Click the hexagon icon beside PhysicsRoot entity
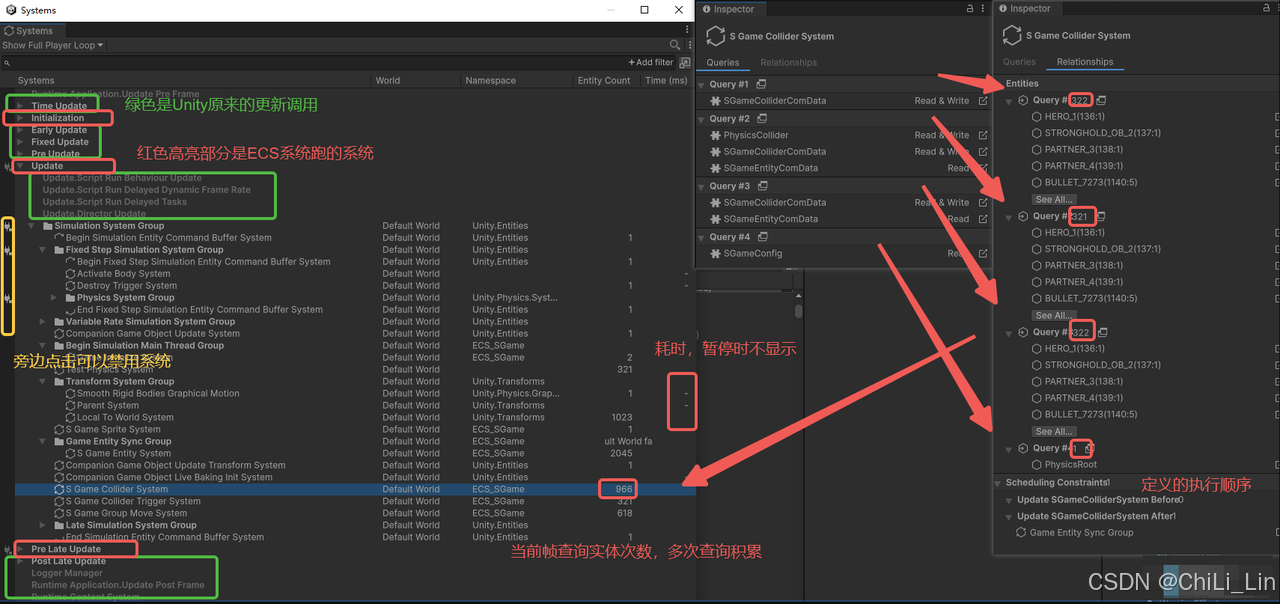Viewport: 1280px width, 604px height. 1037,465
